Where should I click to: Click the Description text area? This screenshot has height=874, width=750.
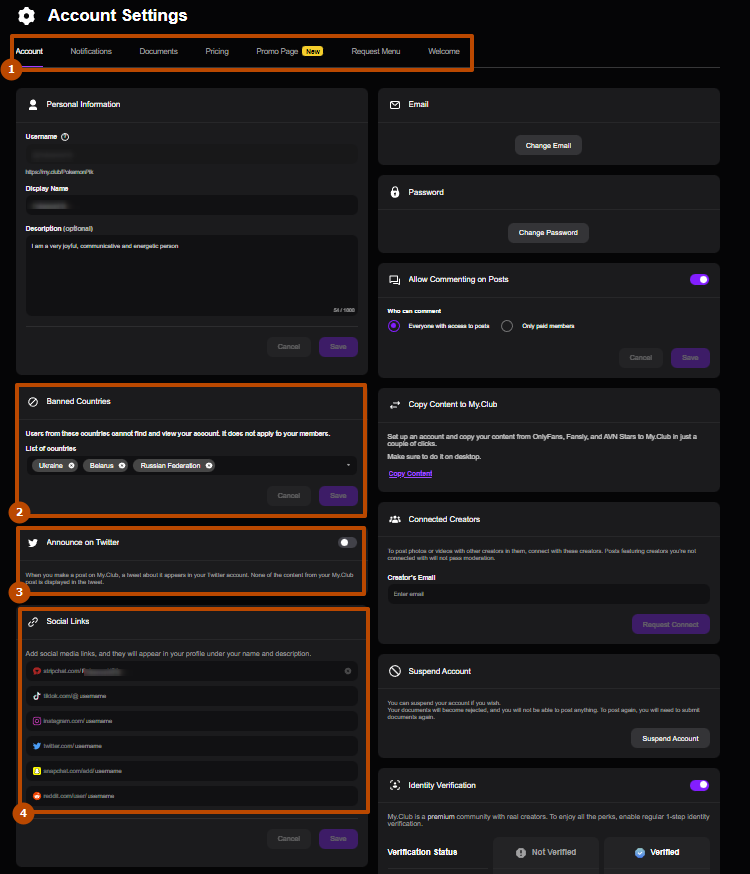click(x=191, y=277)
